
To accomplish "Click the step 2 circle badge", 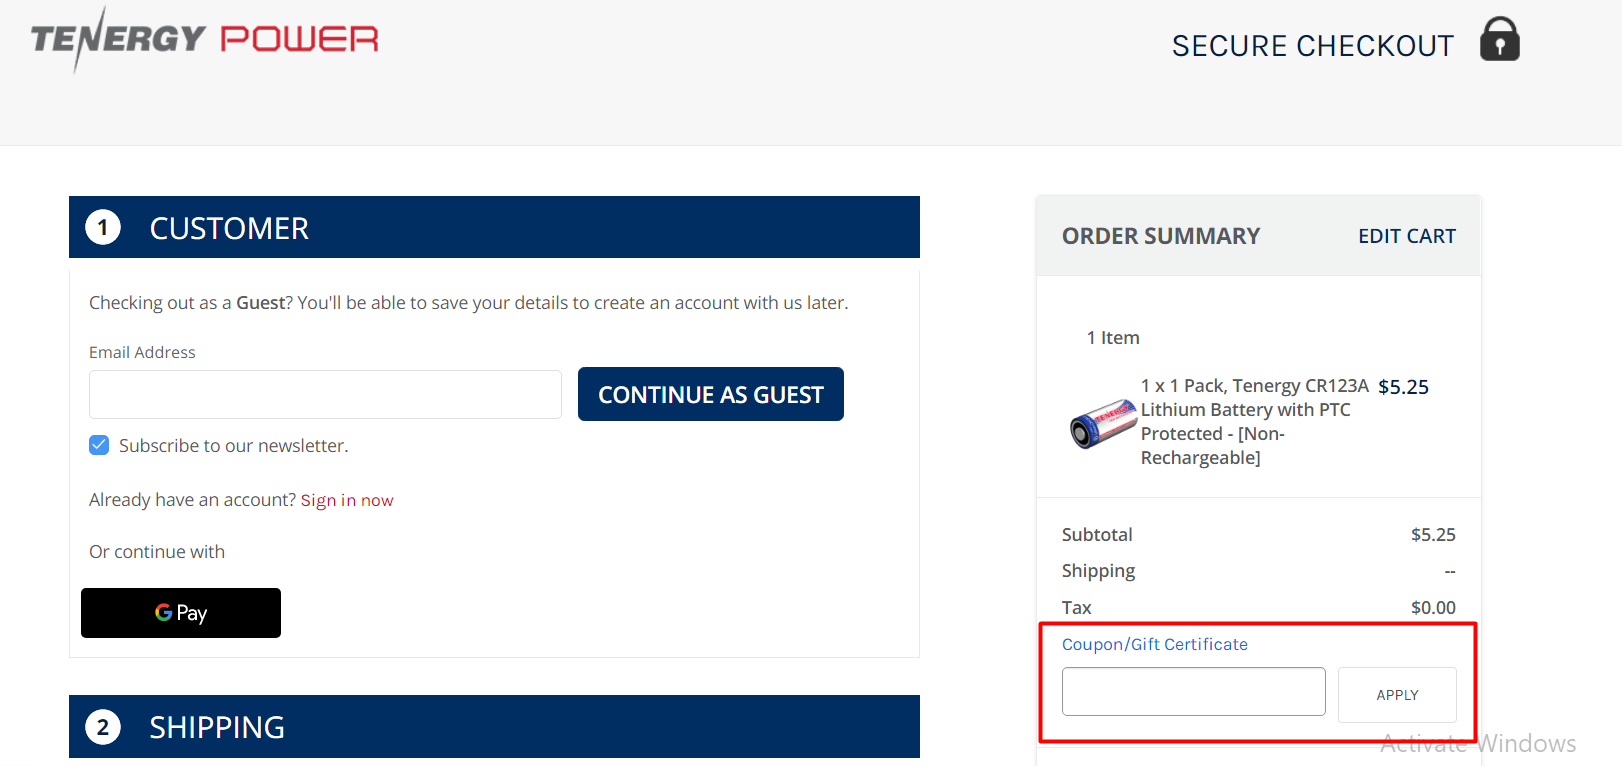I will pyautogui.click(x=103, y=727).
